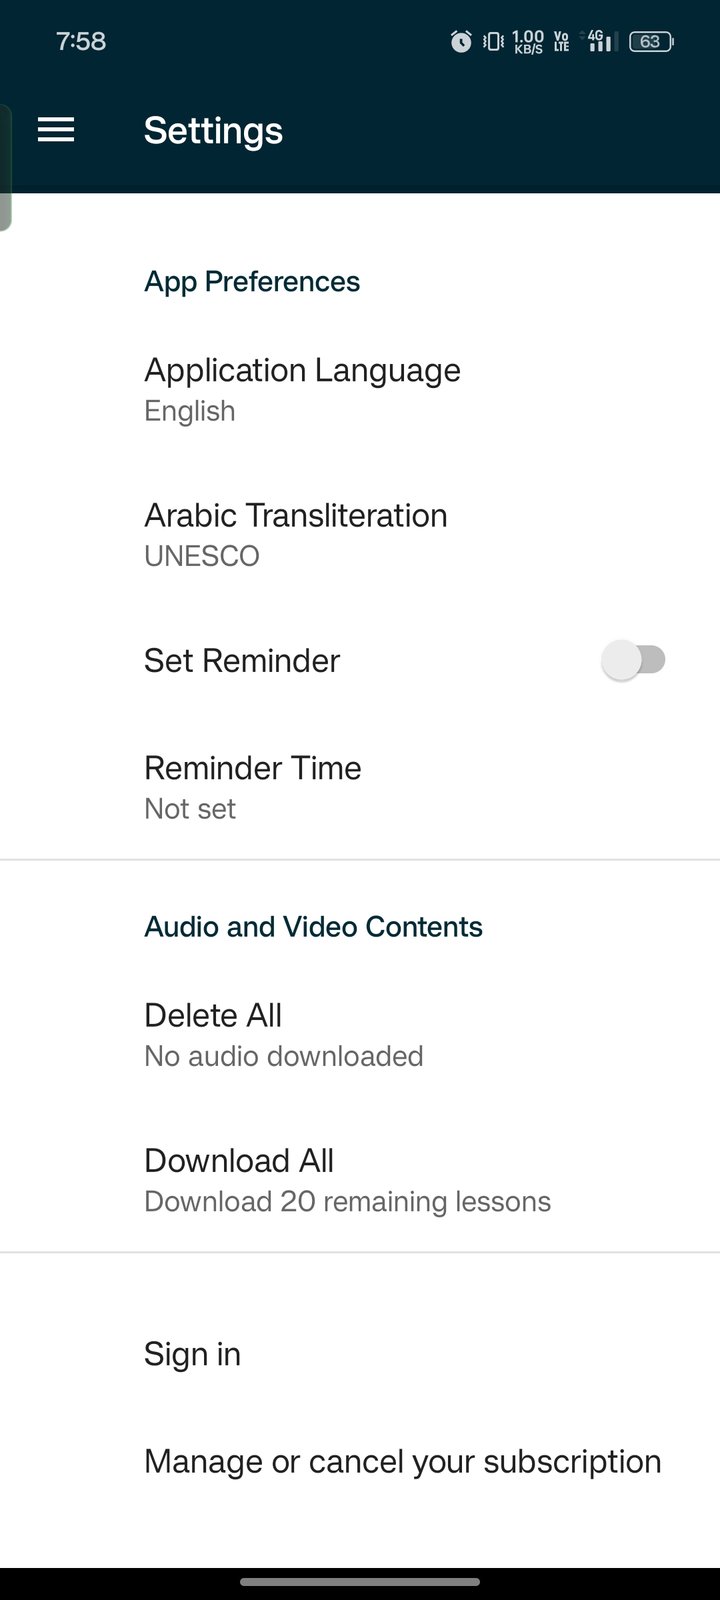The height and width of the screenshot is (1600, 720).
Task: Tap the battery level indicator
Action: point(651,41)
